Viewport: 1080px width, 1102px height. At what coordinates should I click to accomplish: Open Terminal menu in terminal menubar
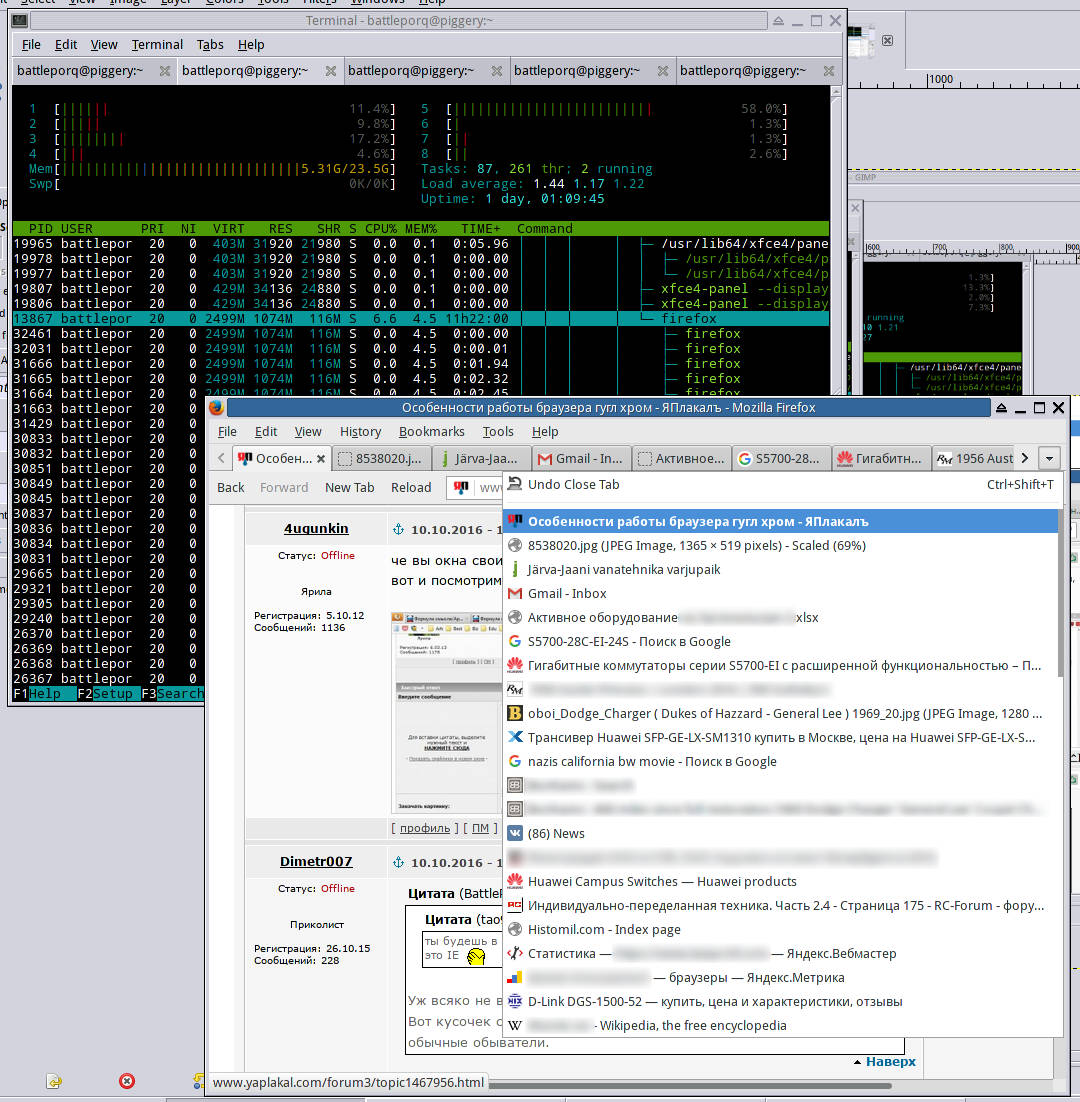pyautogui.click(x=157, y=45)
